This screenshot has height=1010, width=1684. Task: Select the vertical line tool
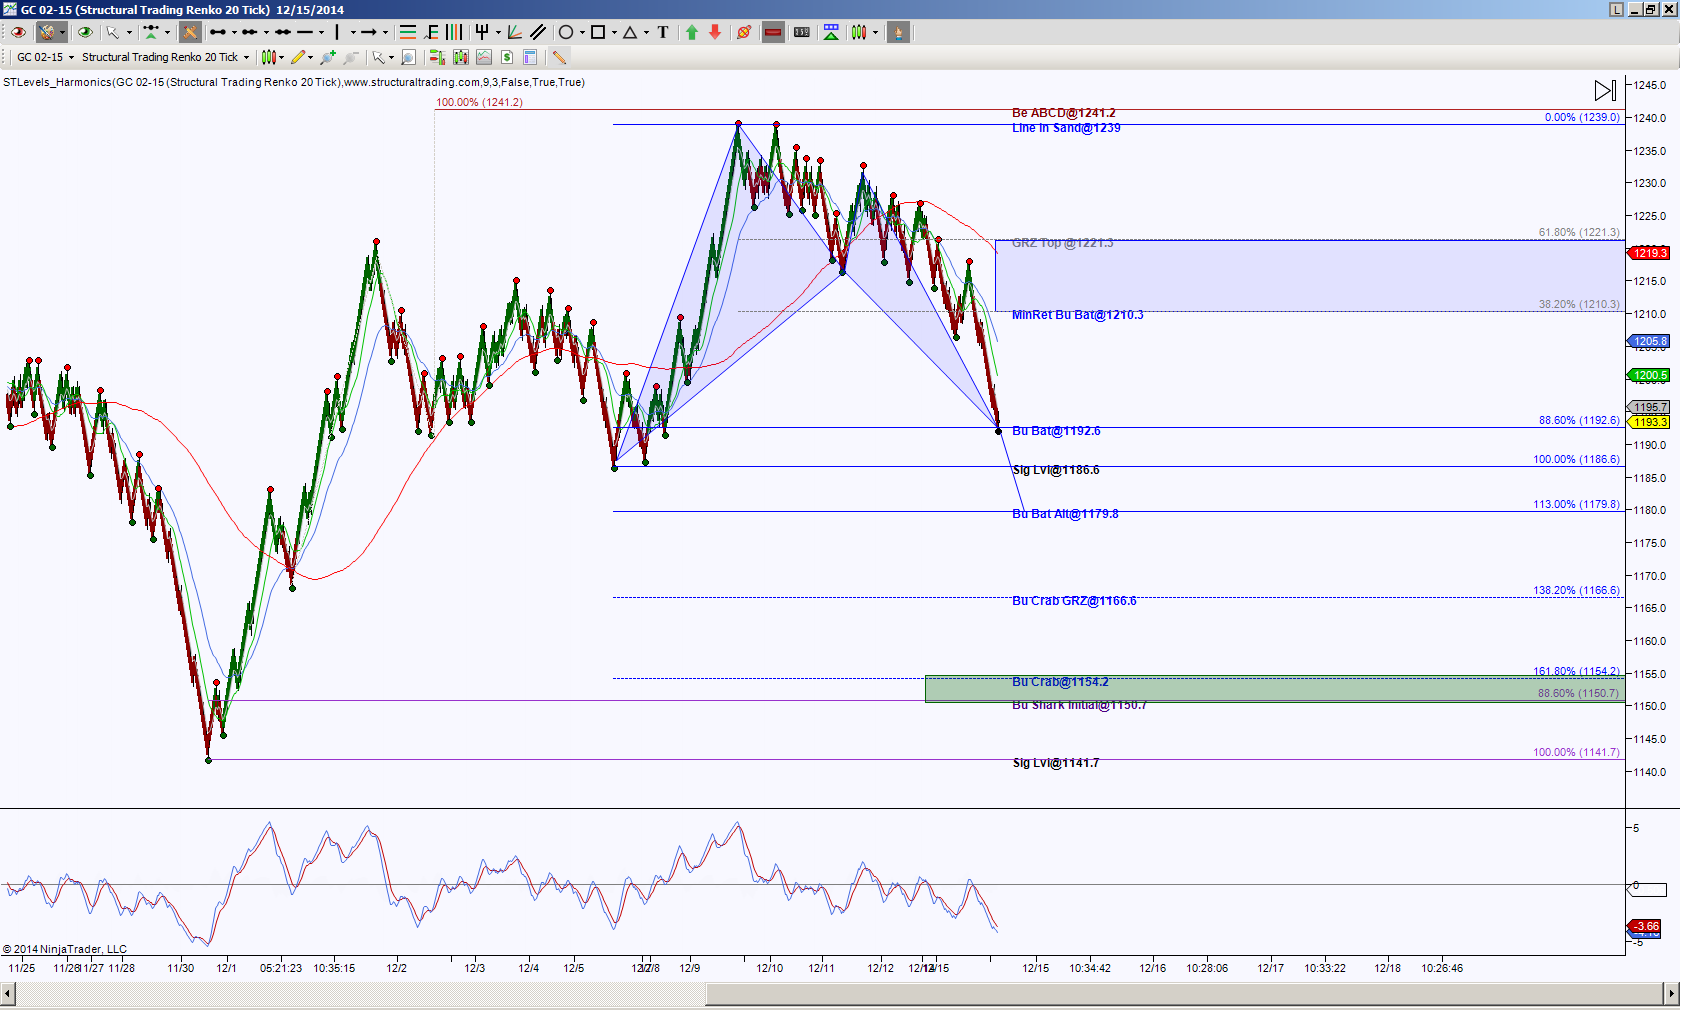[337, 32]
